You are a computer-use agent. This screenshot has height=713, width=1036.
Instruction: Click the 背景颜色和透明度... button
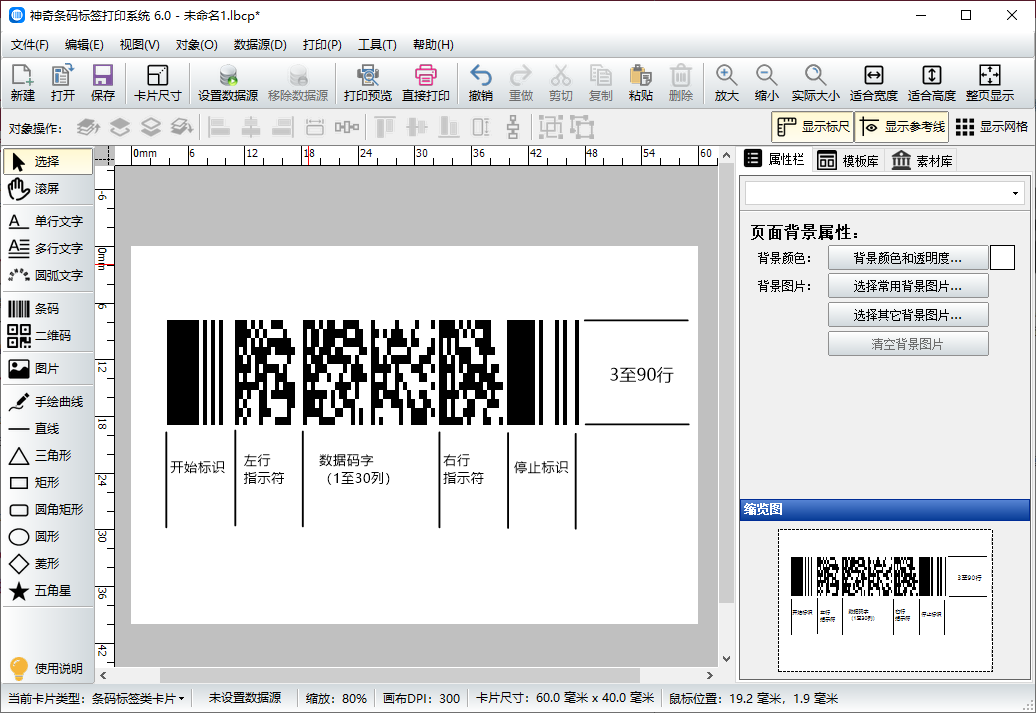coord(908,258)
